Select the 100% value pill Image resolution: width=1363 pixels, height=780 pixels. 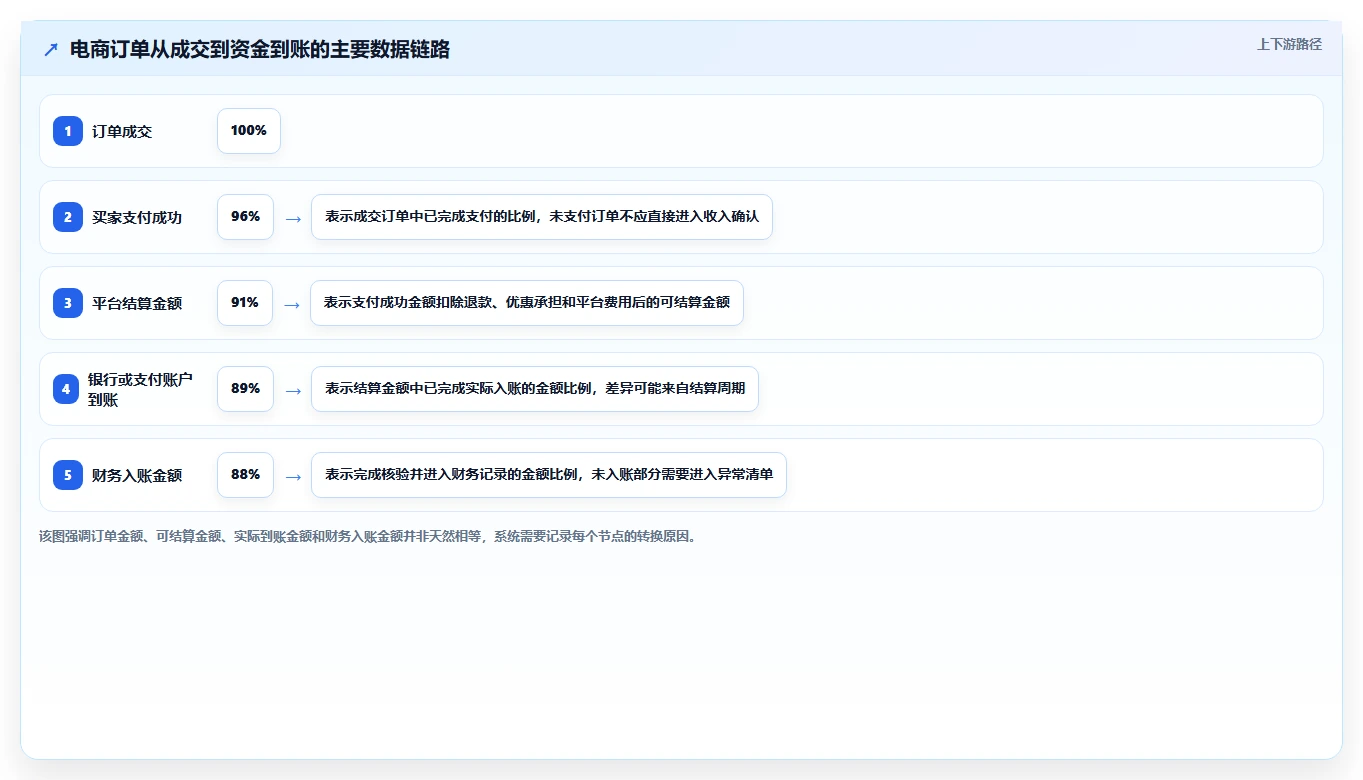click(x=249, y=131)
